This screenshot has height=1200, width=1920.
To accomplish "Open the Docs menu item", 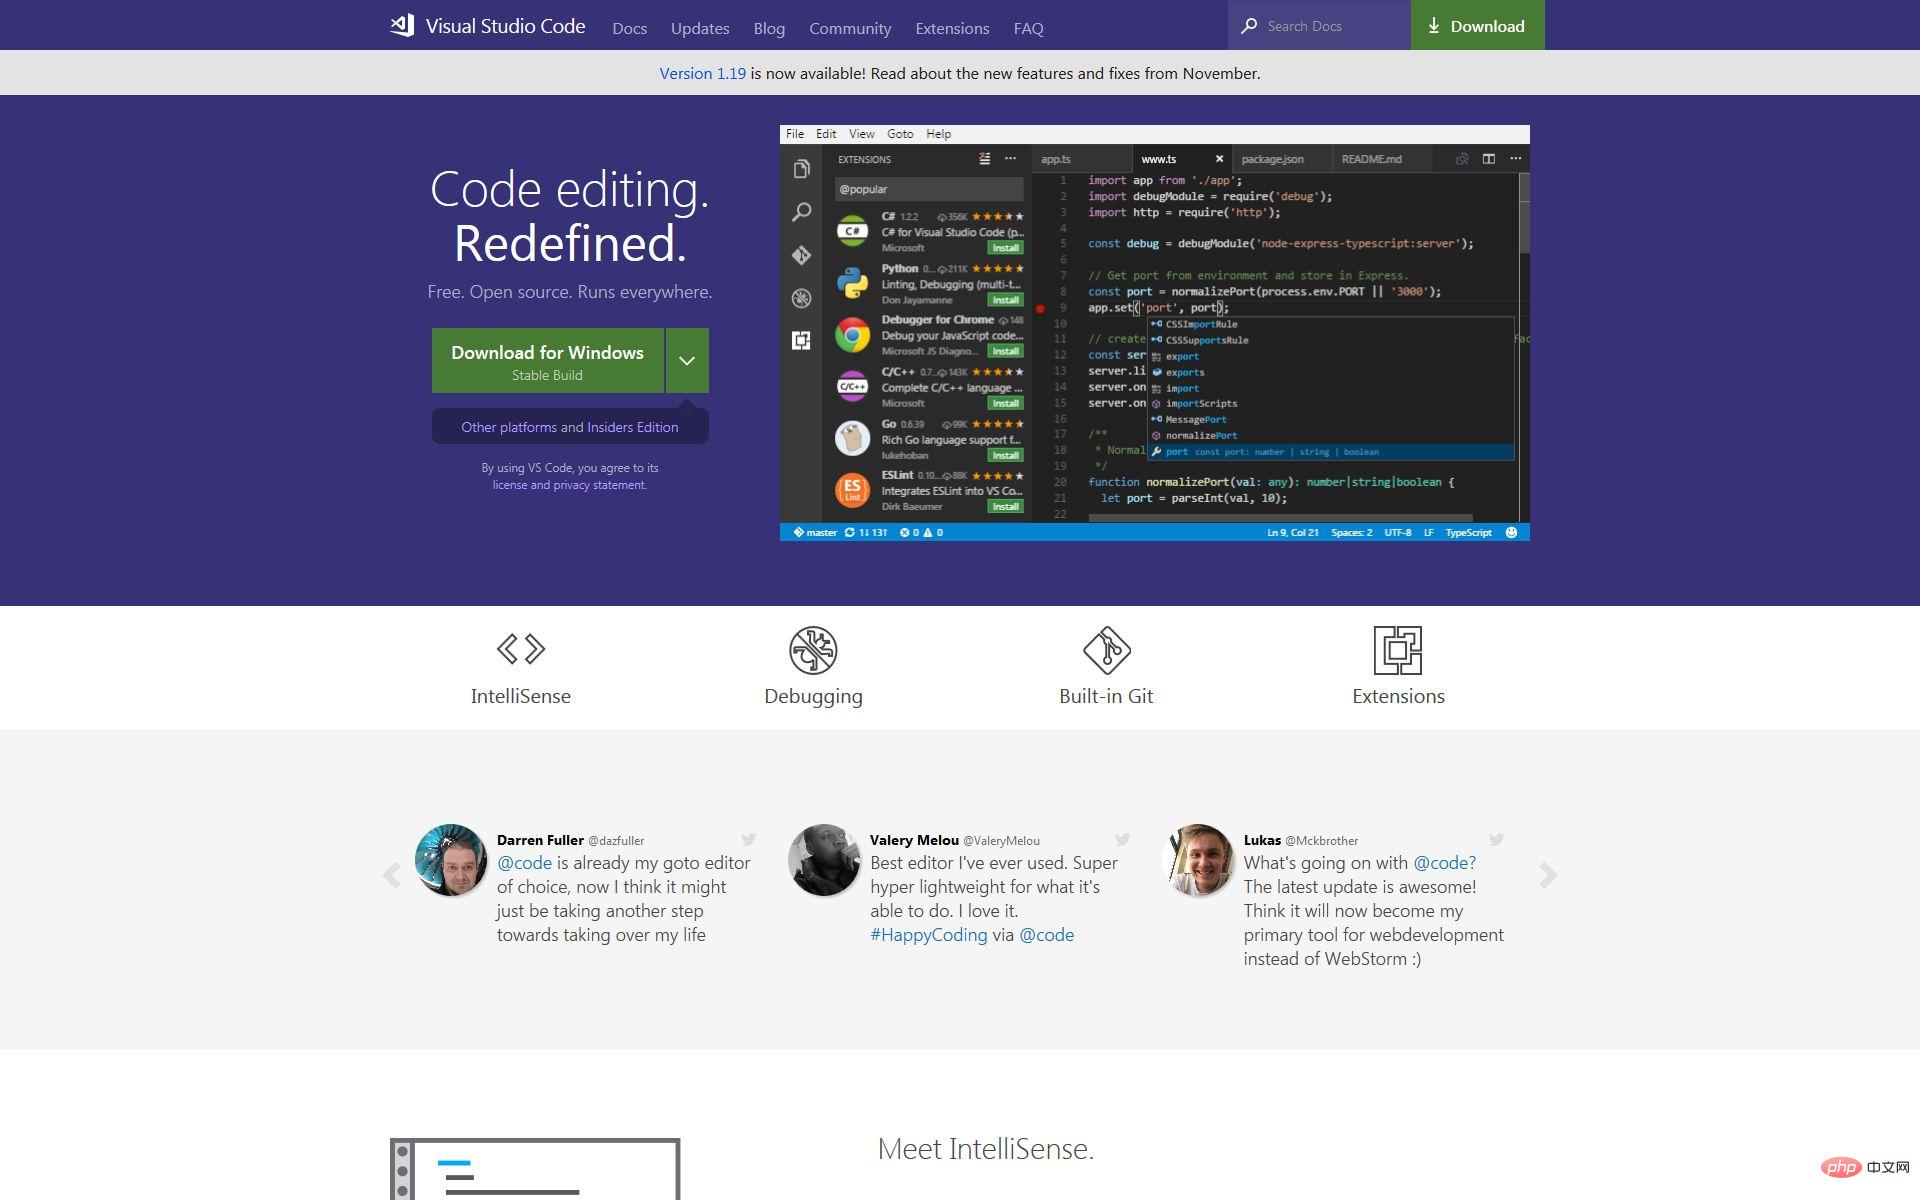I will click(x=629, y=28).
